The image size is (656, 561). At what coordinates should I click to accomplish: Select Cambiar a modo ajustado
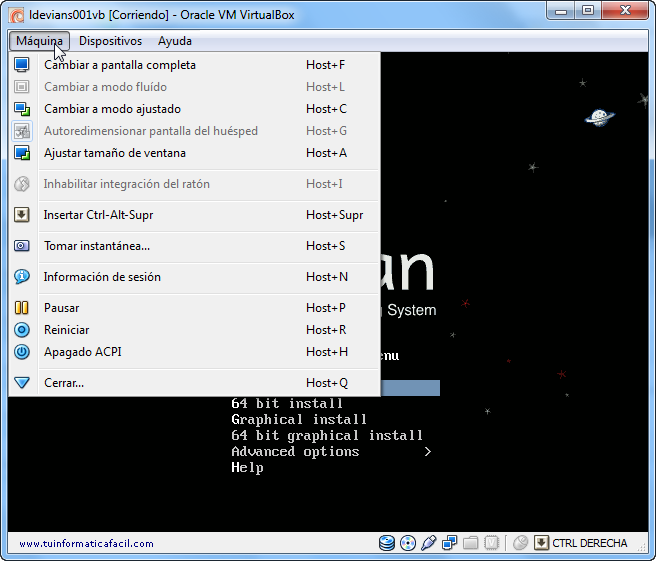195,109
